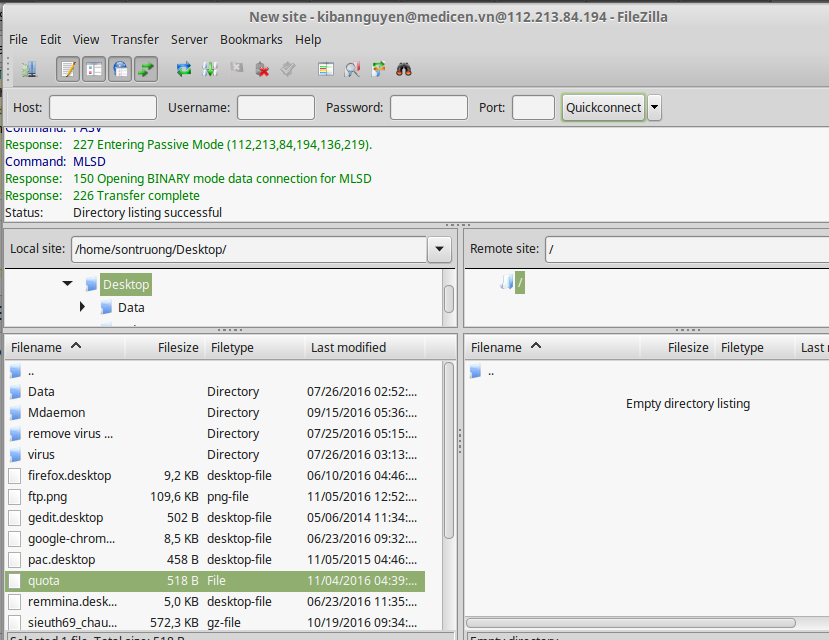Open the Transfer menu

[x=135, y=40]
